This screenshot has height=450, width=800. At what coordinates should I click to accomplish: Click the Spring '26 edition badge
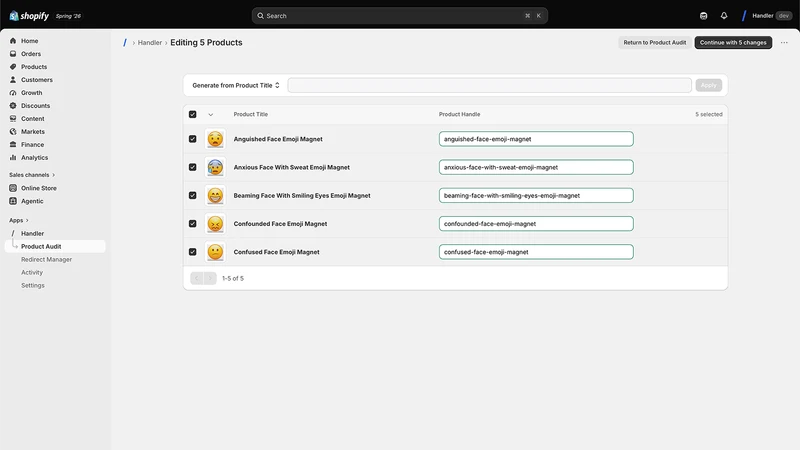pyautogui.click(x=68, y=16)
